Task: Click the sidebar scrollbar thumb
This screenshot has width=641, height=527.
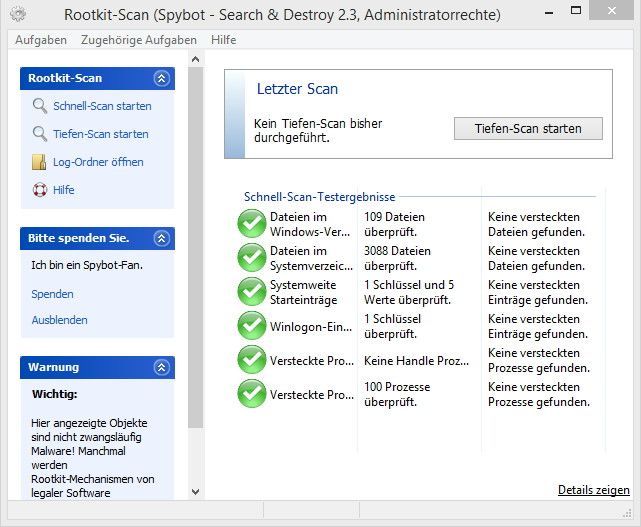Action: pos(195,247)
